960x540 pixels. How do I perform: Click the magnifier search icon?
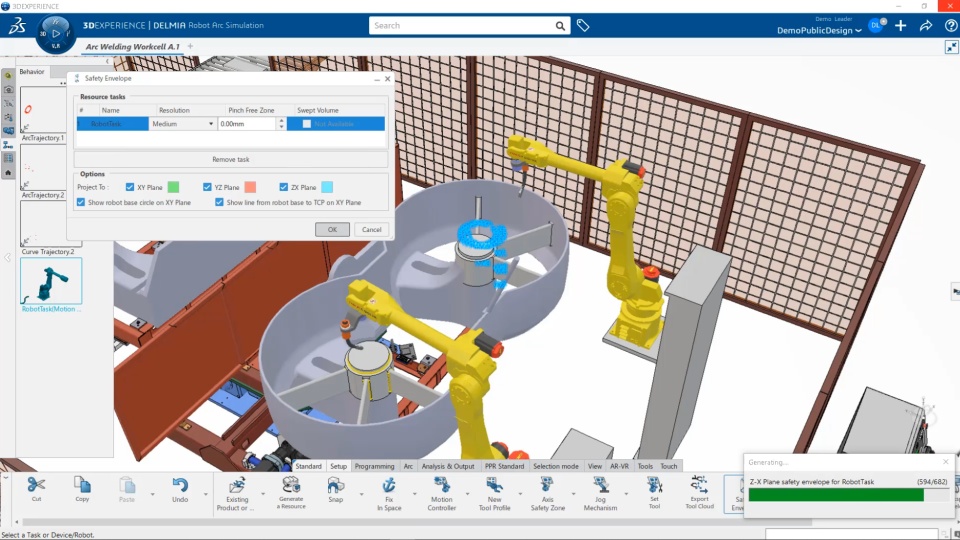560,26
